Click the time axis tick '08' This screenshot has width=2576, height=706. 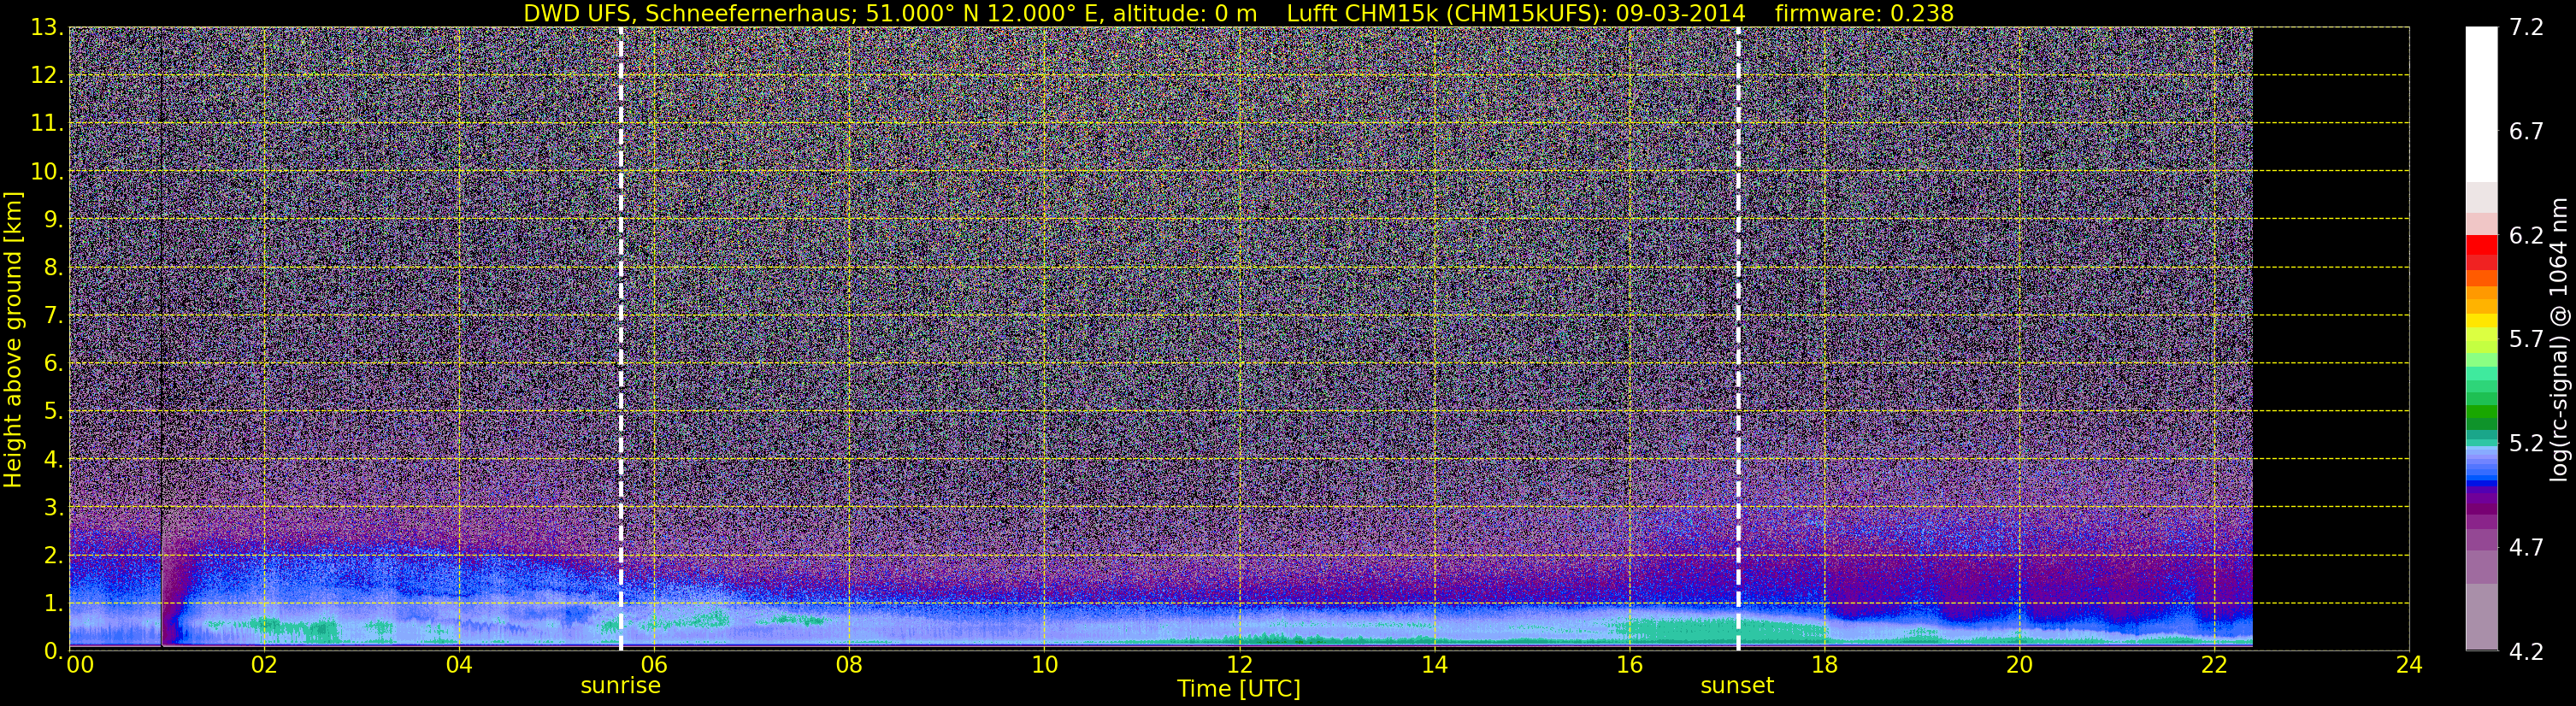[849, 665]
